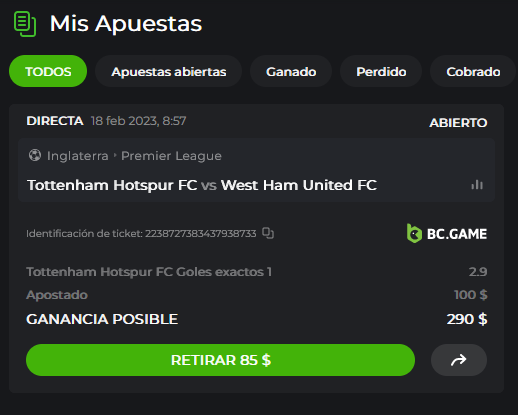This screenshot has height=415, width=518.
Task: Click the ABIERTO status label
Action: [x=458, y=123]
